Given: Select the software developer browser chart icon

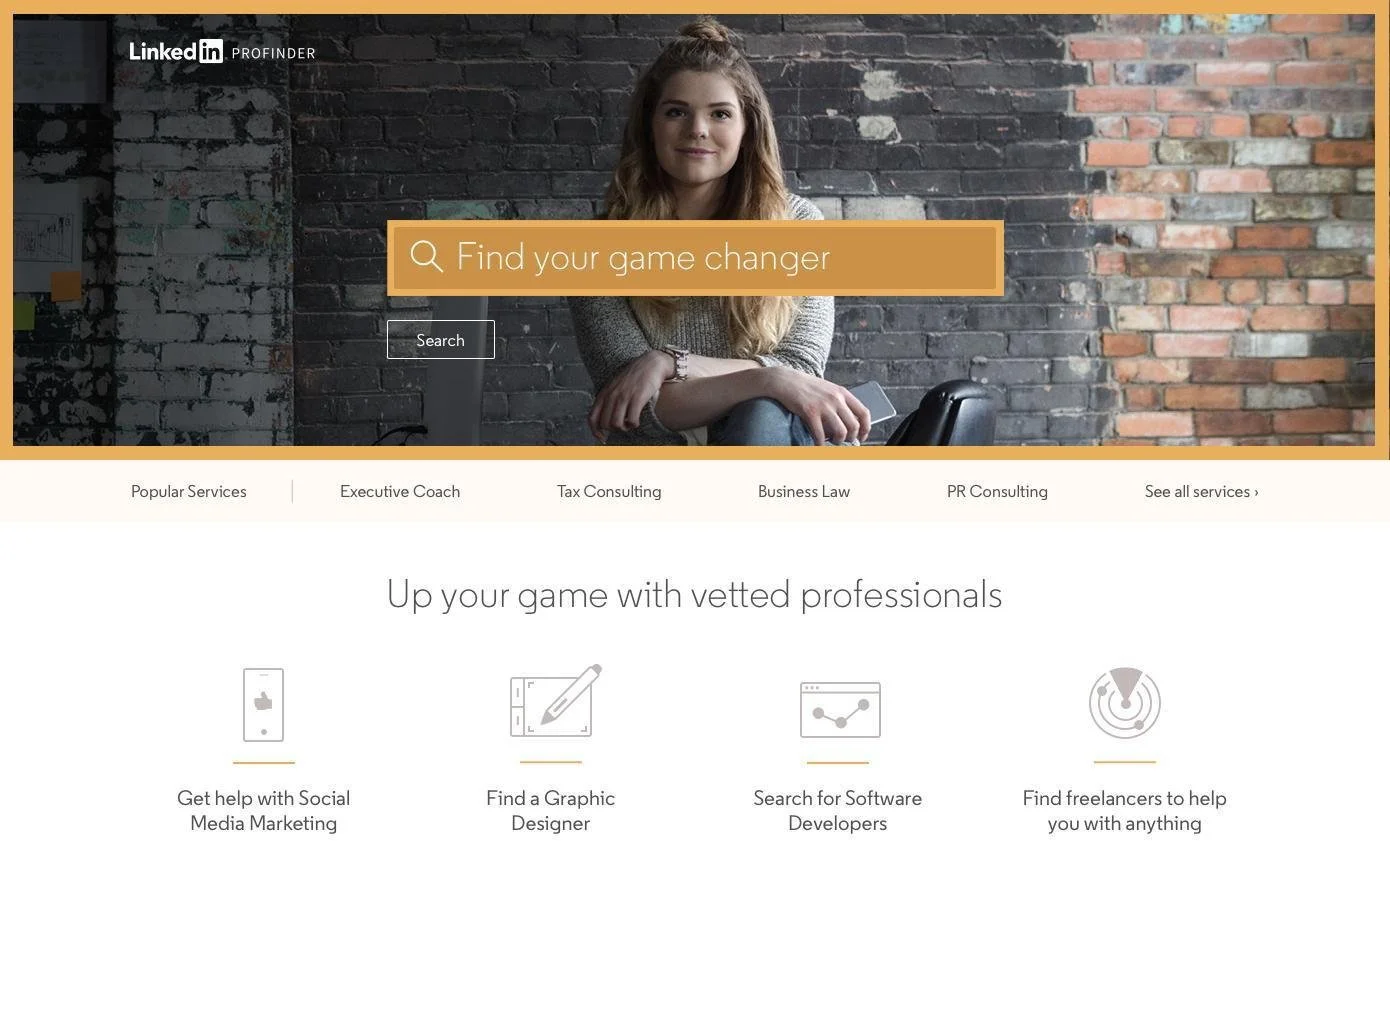Looking at the screenshot, I should point(840,710).
